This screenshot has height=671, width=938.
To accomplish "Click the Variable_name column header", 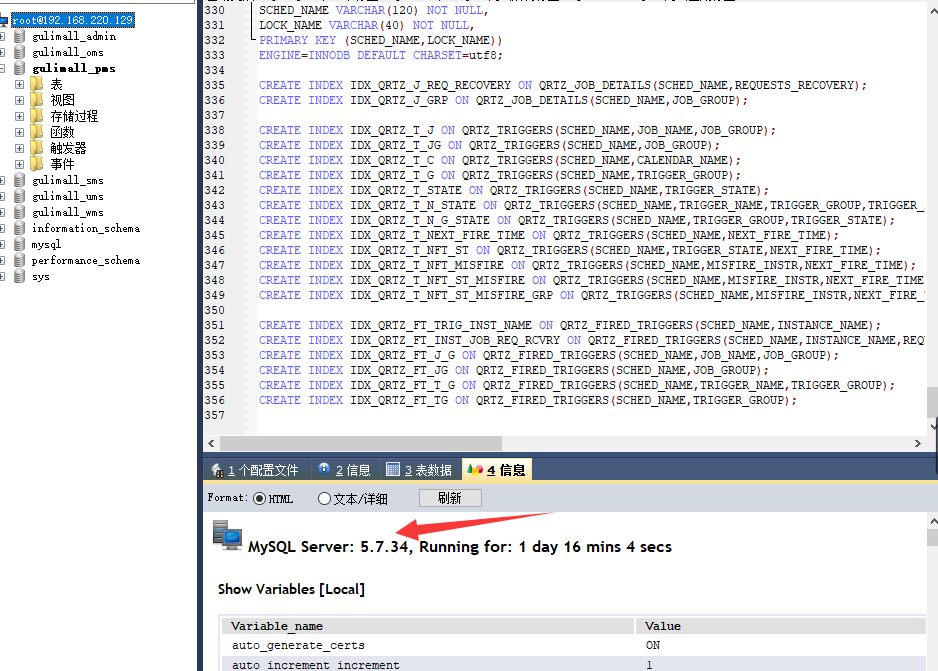I will point(428,626).
